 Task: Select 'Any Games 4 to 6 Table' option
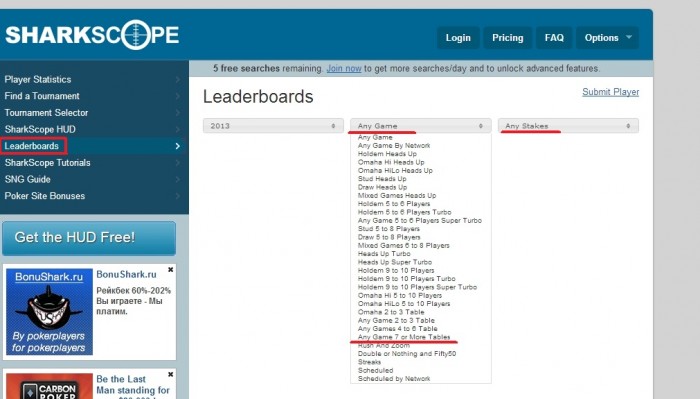tap(397, 328)
